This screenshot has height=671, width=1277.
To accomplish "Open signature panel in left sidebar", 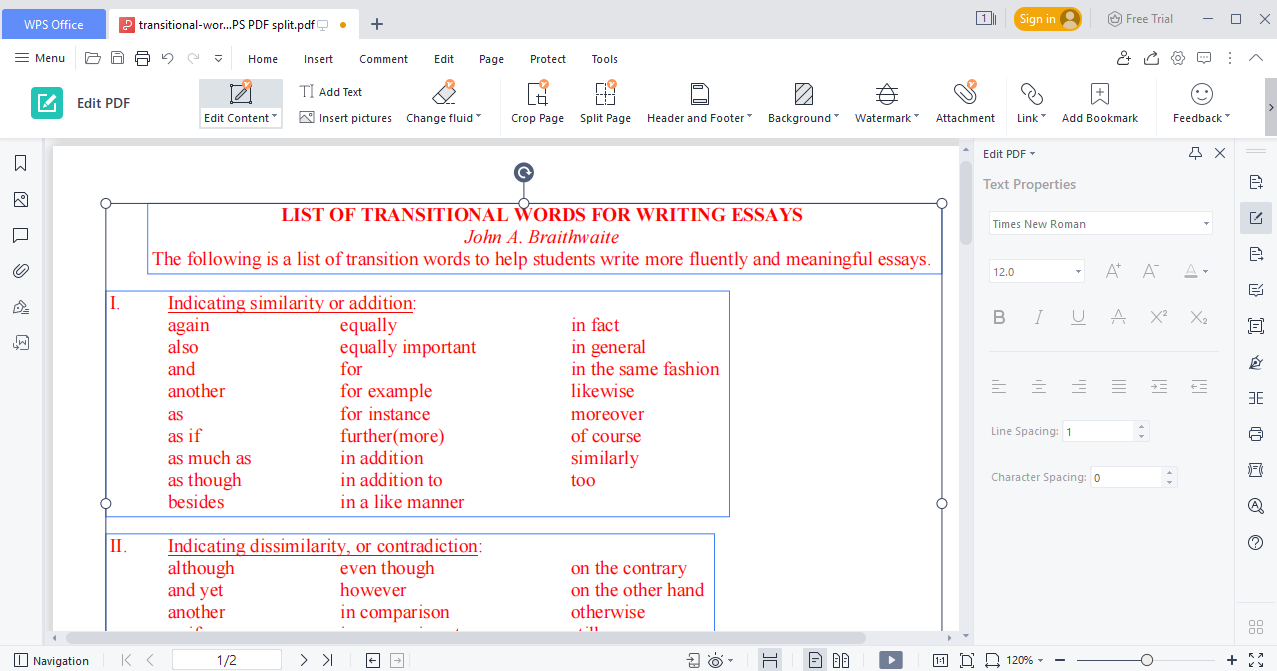I will pyautogui.click(x=20, y=307).
